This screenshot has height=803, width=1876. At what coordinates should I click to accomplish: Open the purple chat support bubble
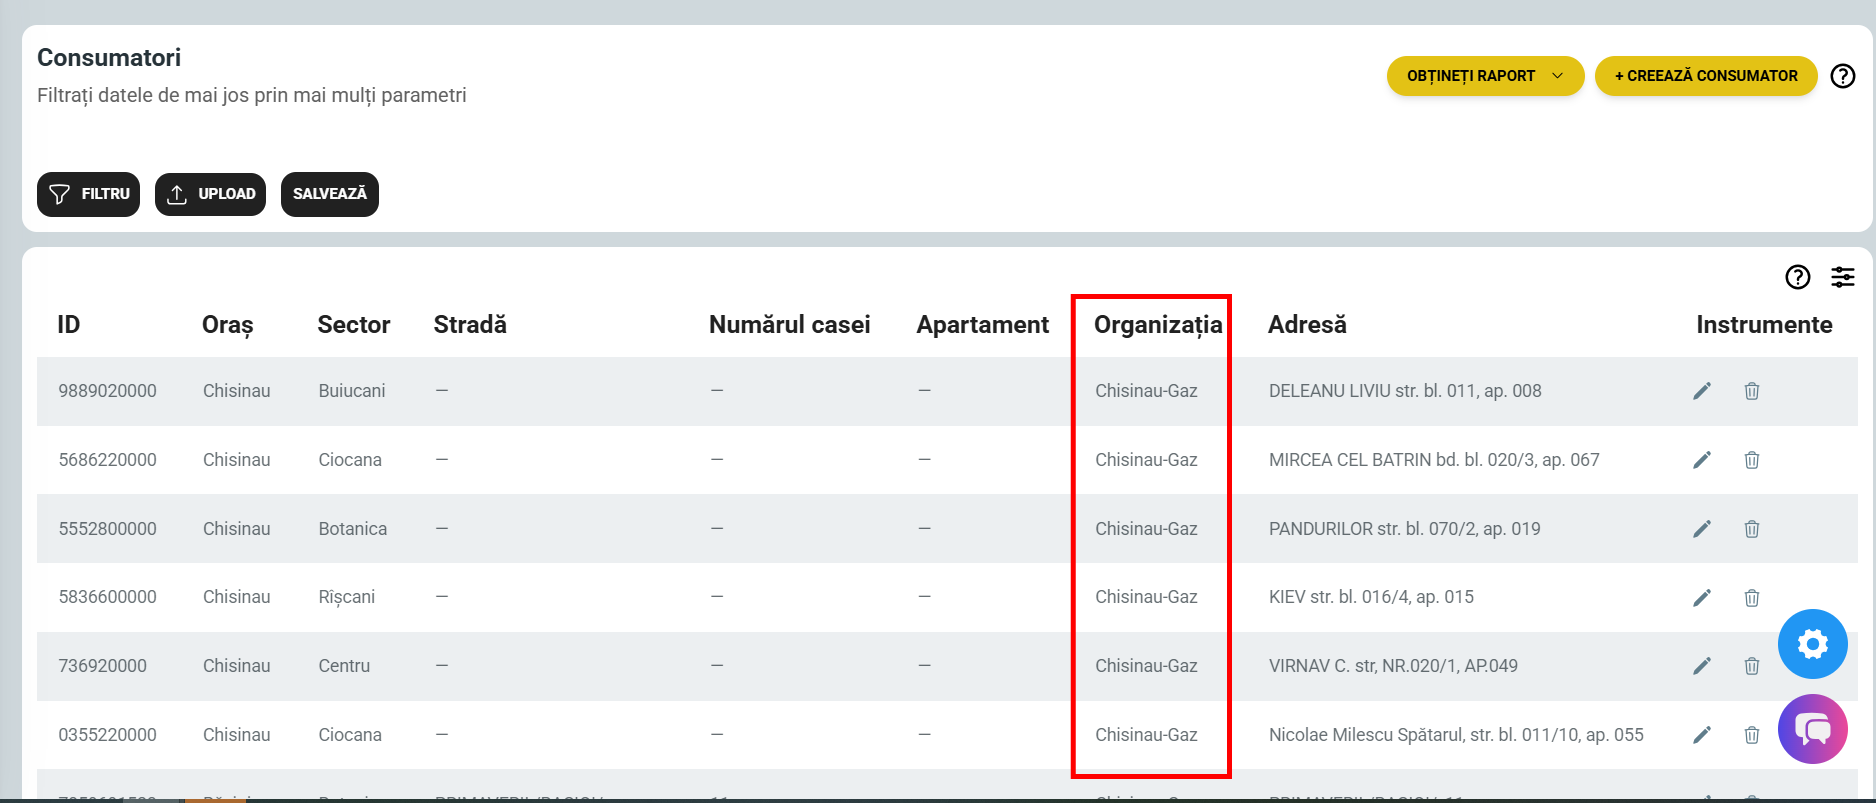coord(1812,729)
